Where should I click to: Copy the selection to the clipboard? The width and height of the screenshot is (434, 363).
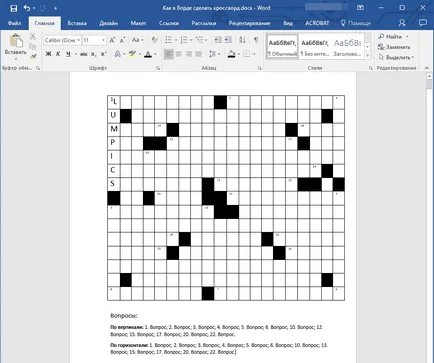33,47
